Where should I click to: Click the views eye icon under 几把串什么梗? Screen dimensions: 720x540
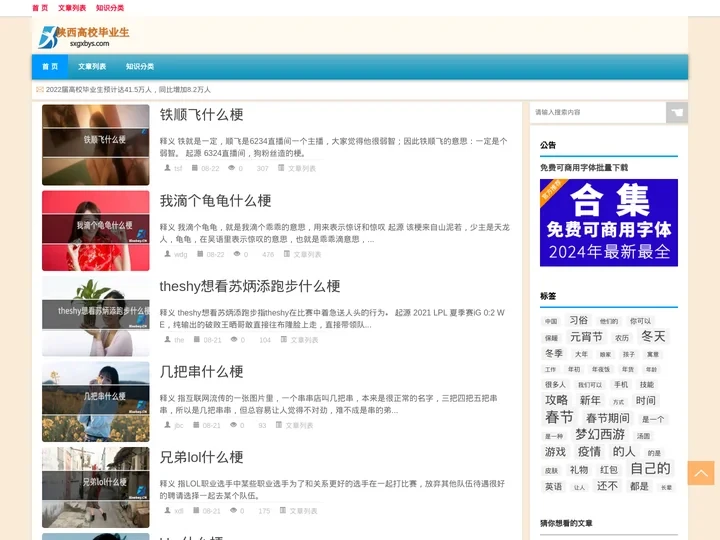click(233, 425)
